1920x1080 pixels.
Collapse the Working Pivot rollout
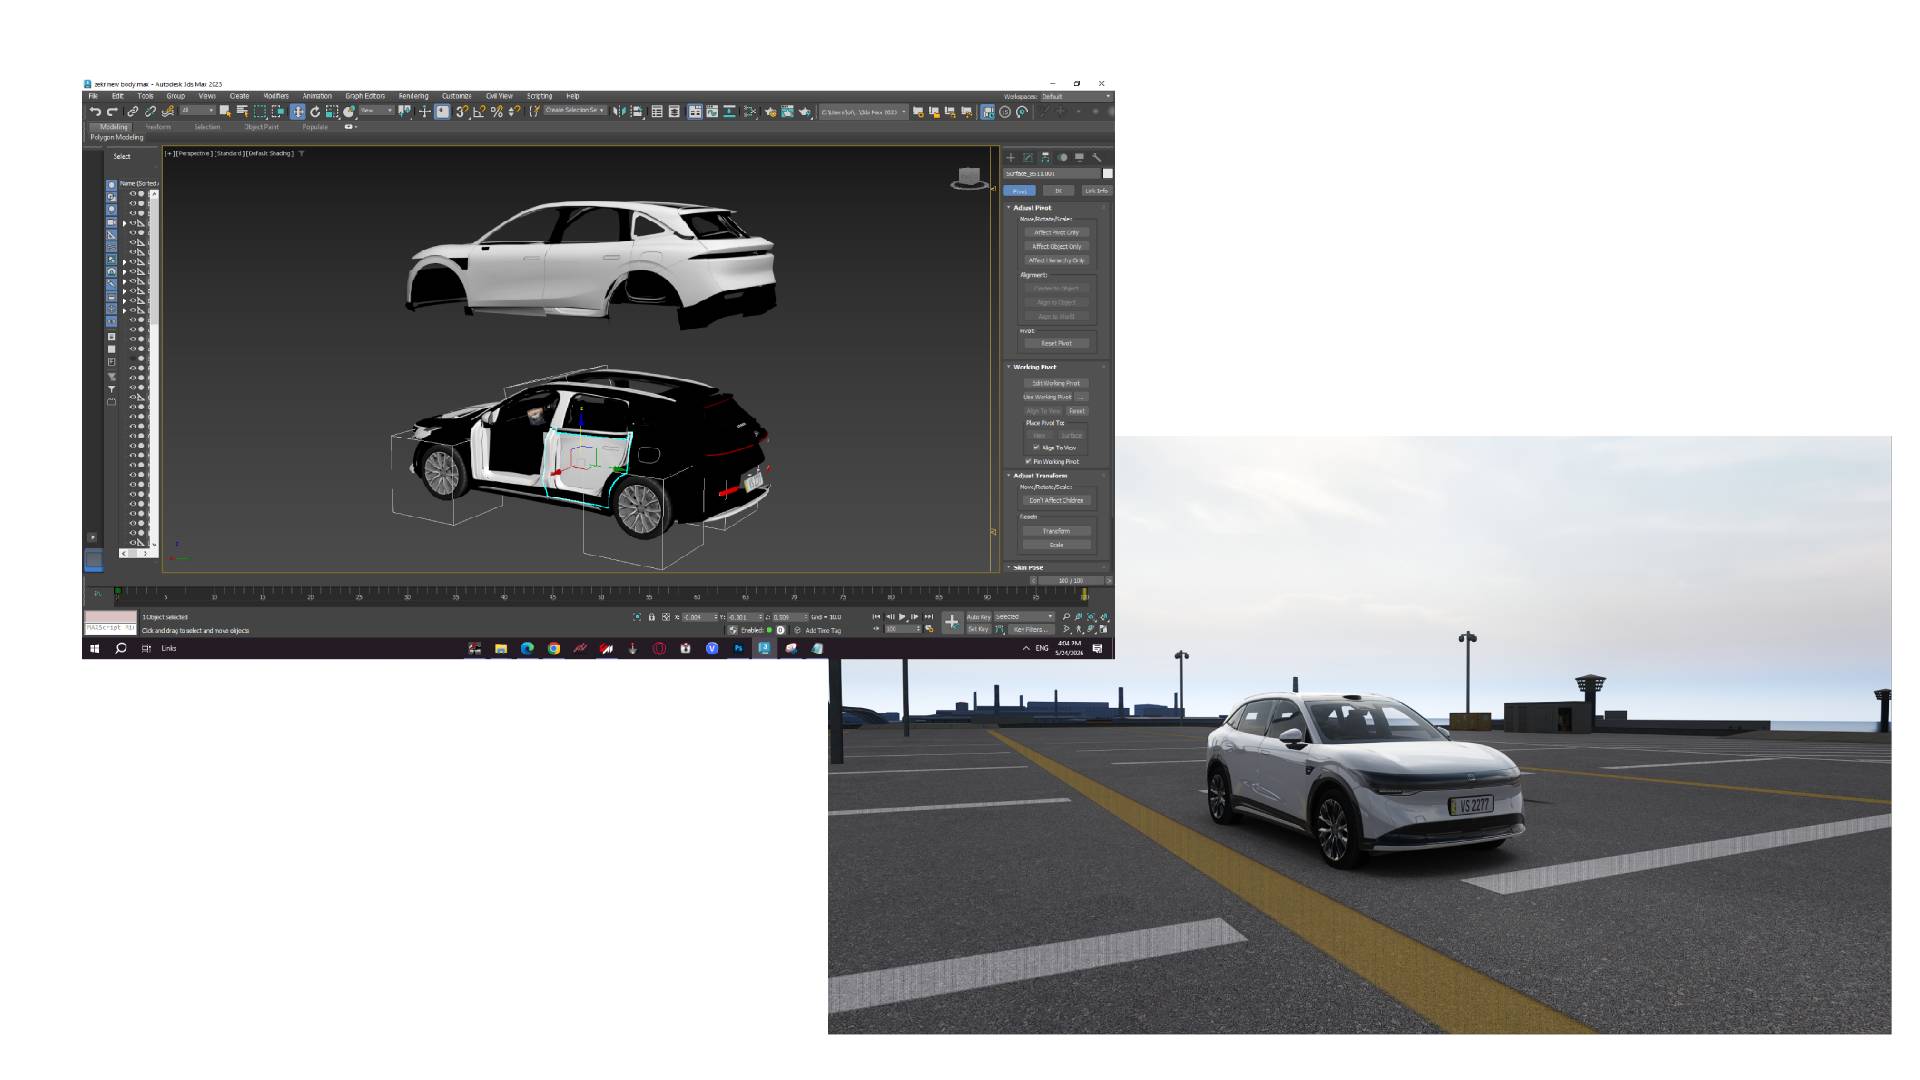click(x=1034, y=367)
